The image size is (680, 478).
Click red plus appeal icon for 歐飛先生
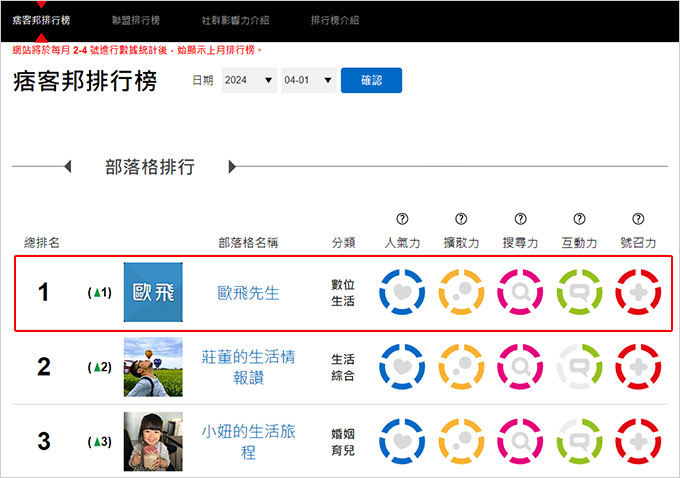tap(638, 292)
